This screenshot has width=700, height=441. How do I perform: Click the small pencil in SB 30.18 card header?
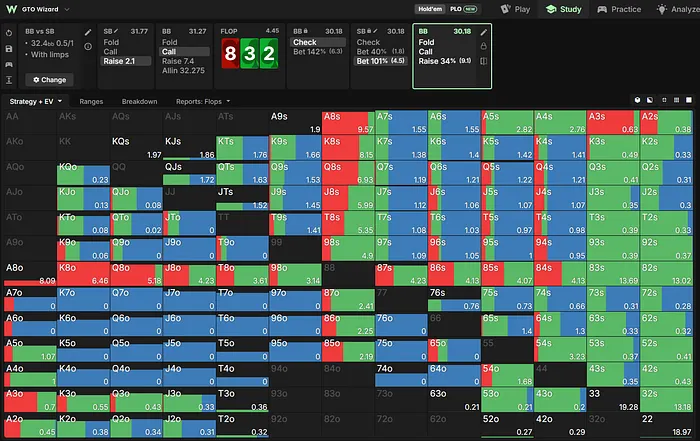(375, 31)
